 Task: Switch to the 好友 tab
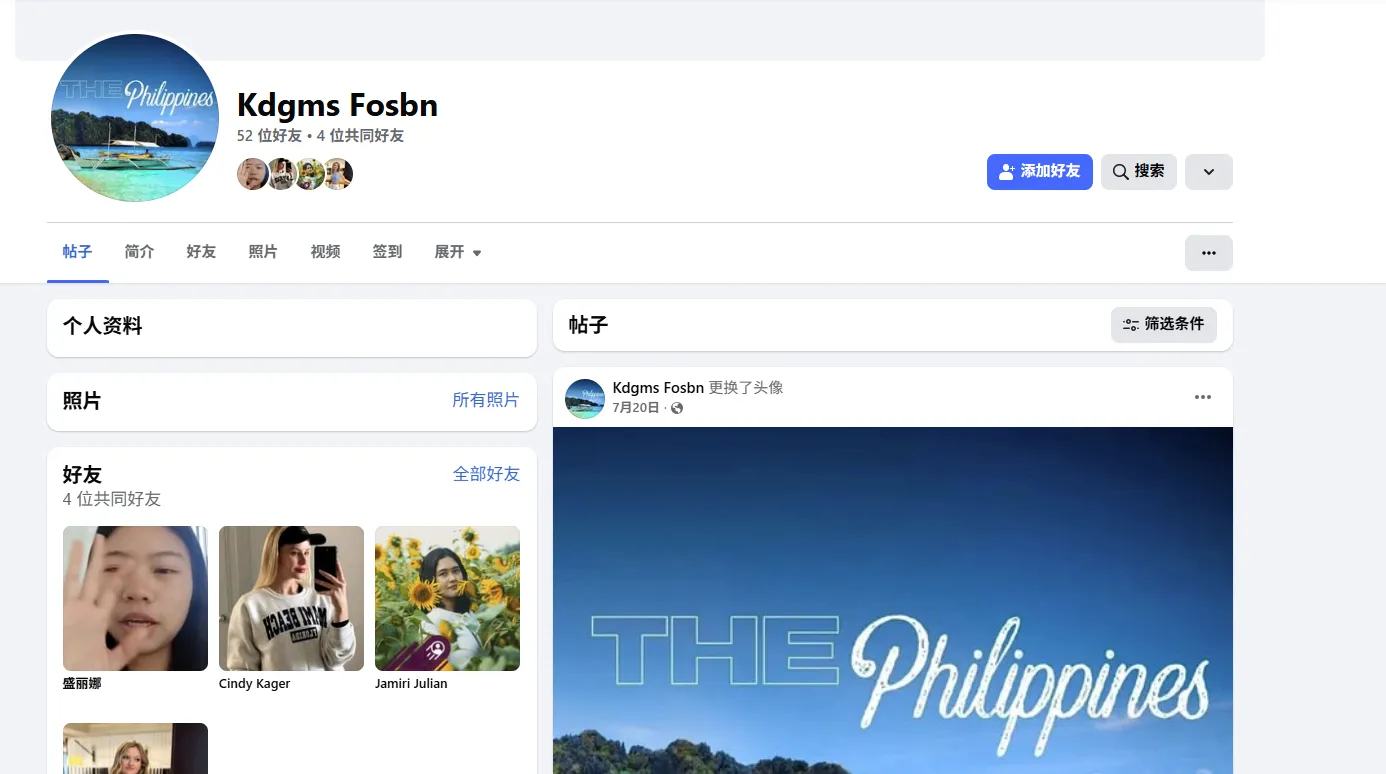pos(201,252)
